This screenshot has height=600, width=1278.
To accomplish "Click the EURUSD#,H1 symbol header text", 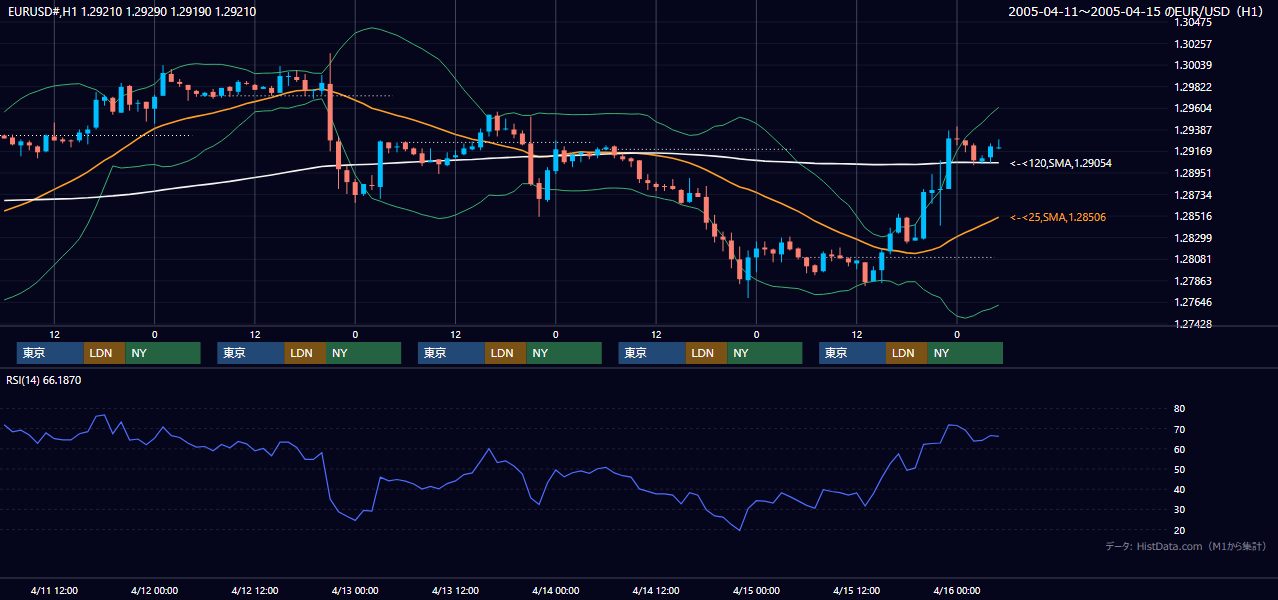I will 131,12.
